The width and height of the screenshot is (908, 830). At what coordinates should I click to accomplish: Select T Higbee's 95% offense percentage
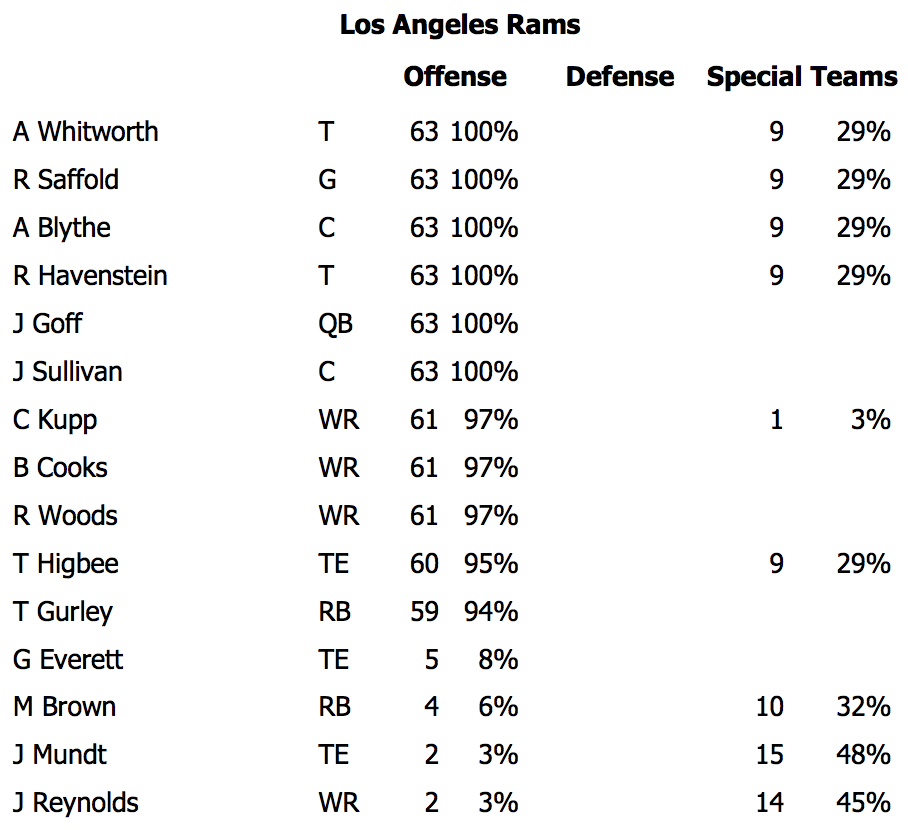point(491,564)
